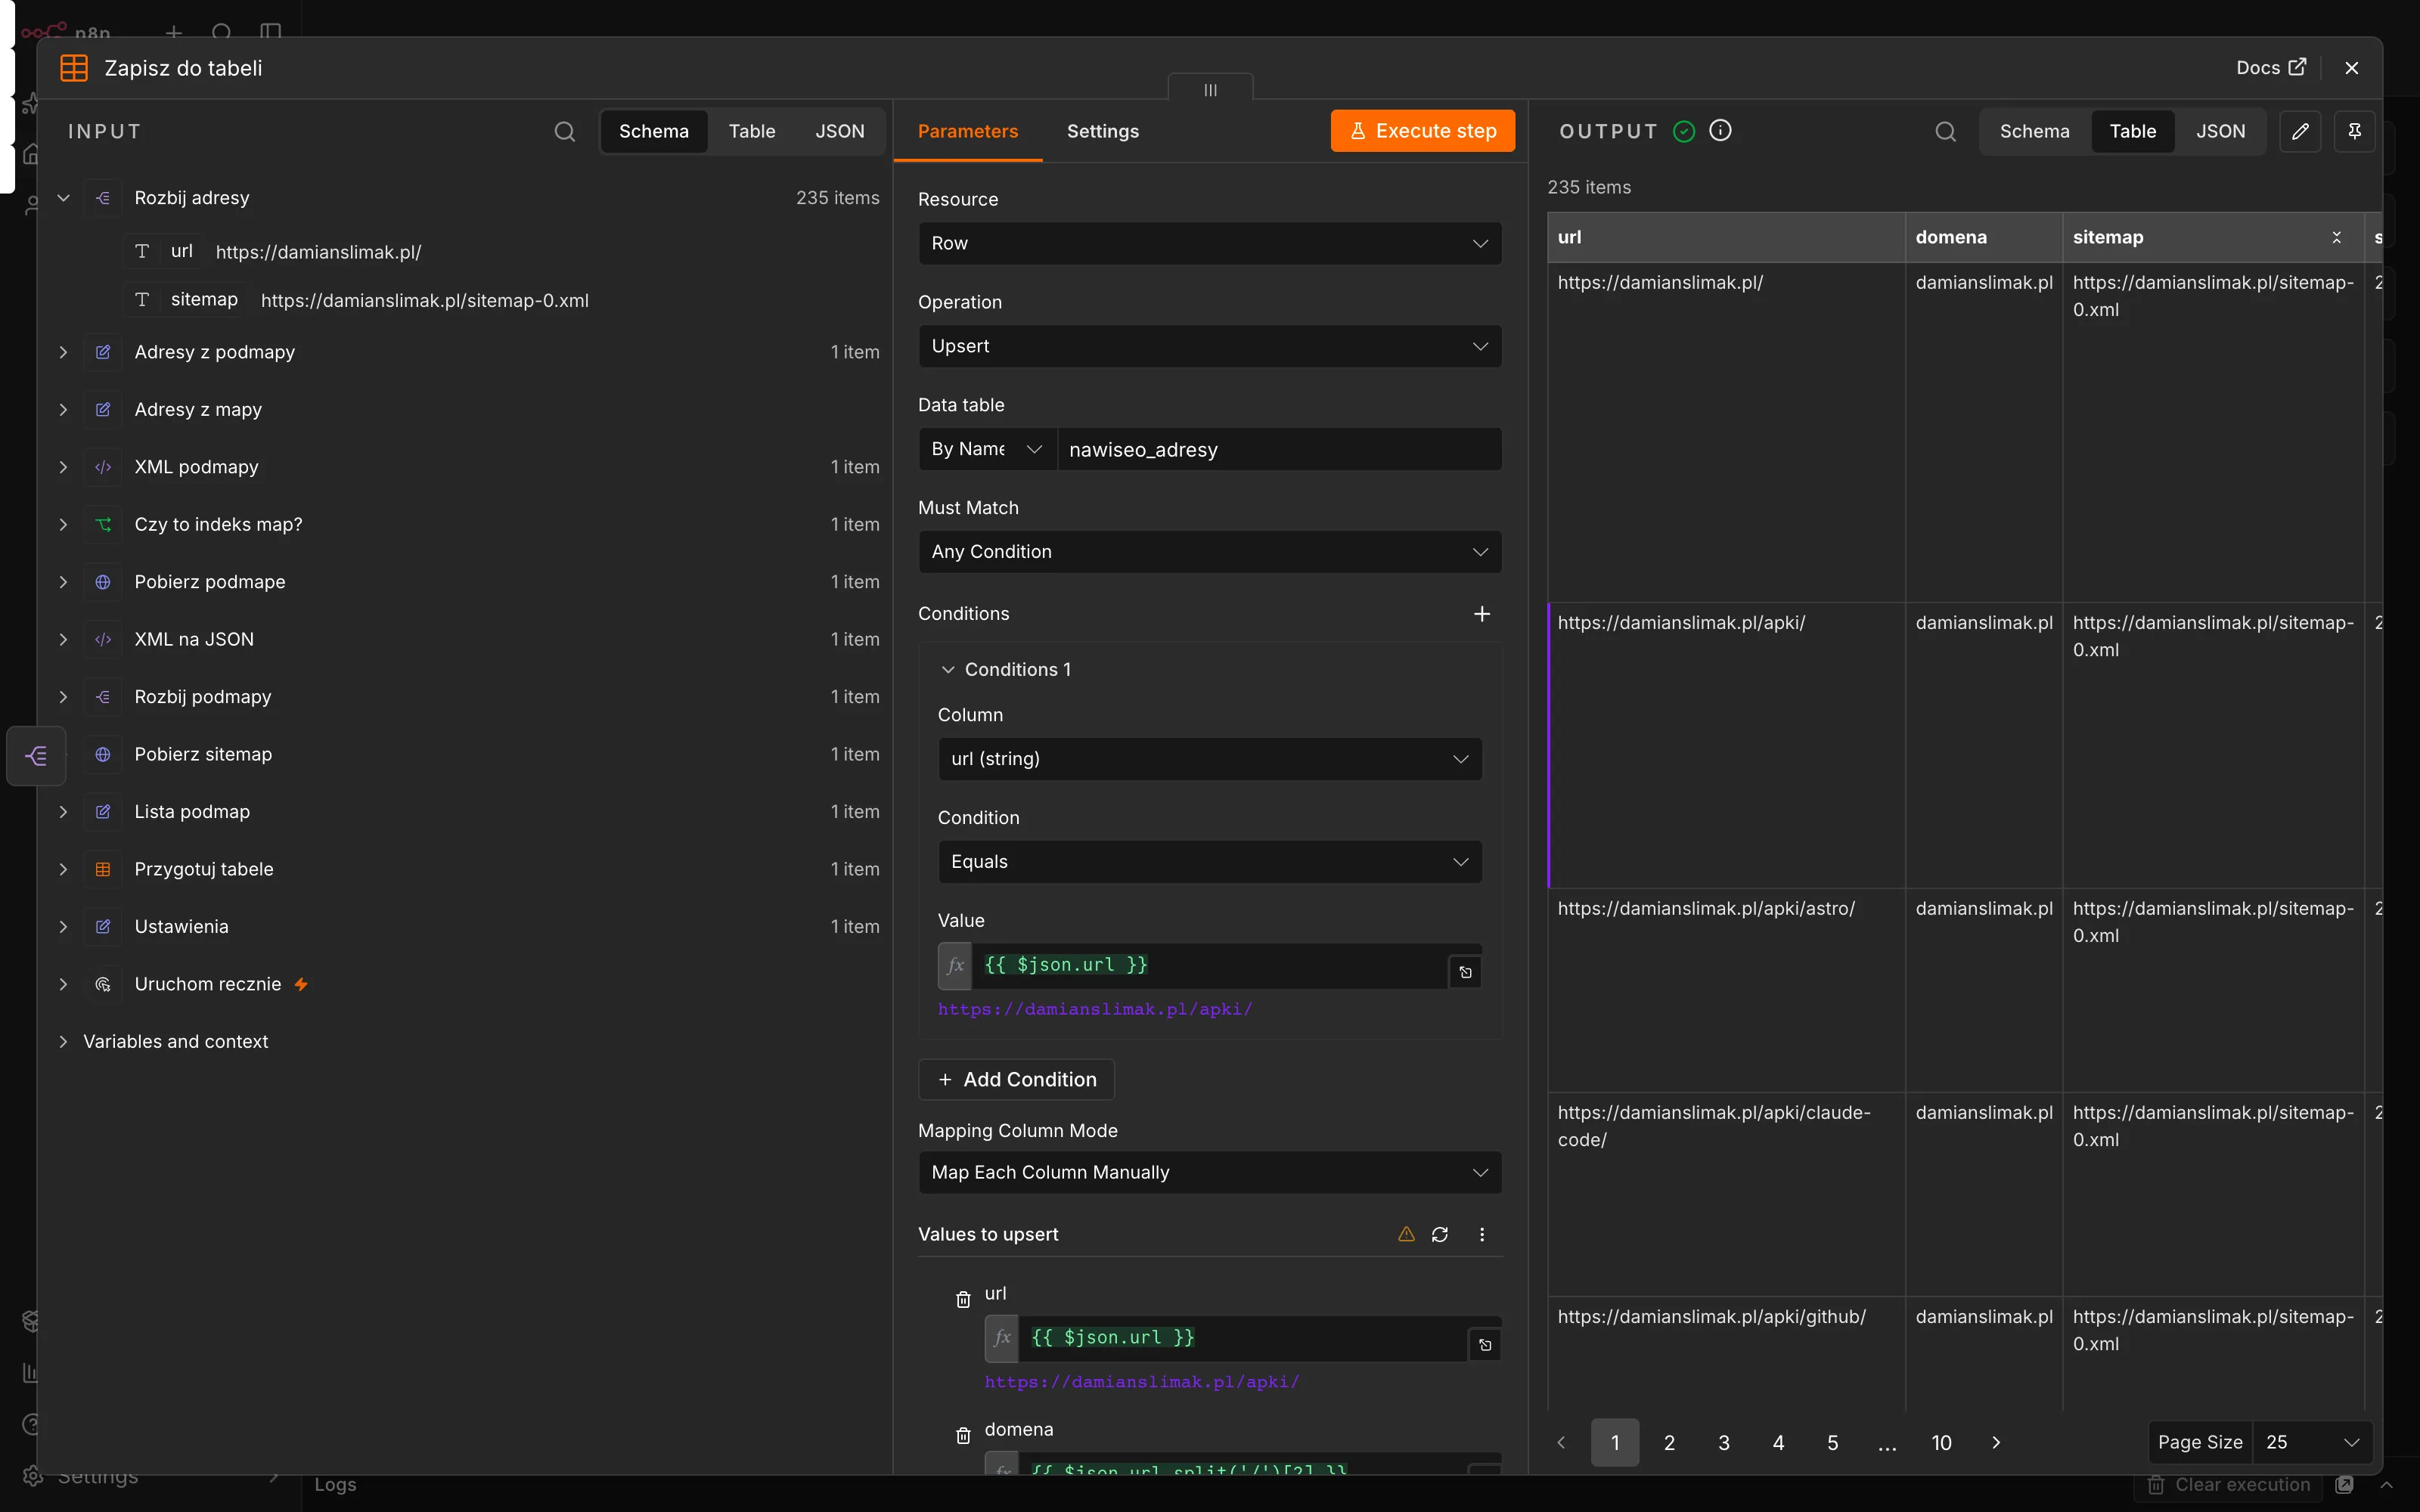Screen dimensions: 2420x1512
Task: Switch output view to Schema
Action: 2034,131
